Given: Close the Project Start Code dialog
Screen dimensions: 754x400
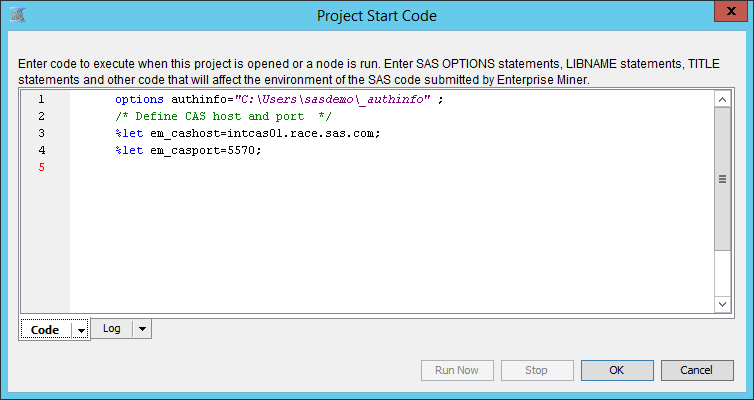Looking at the screenshot, I should [x=729, y=13].
